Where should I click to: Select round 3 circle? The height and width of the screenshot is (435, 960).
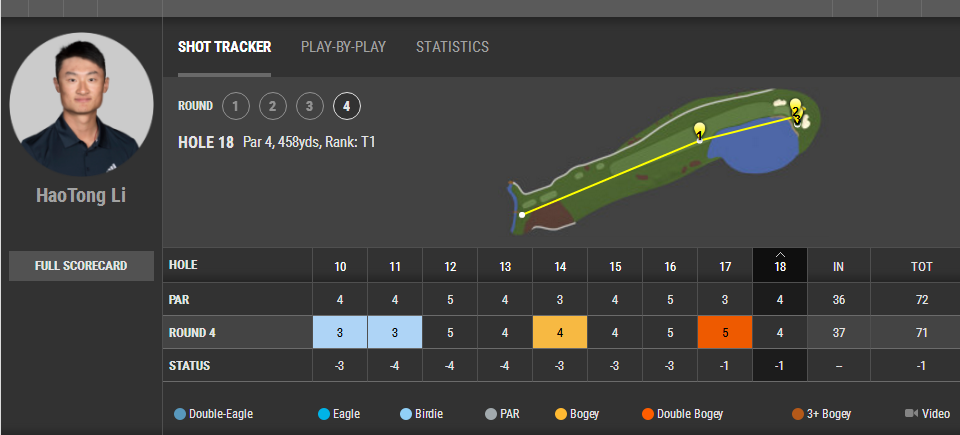coord(310,106)
